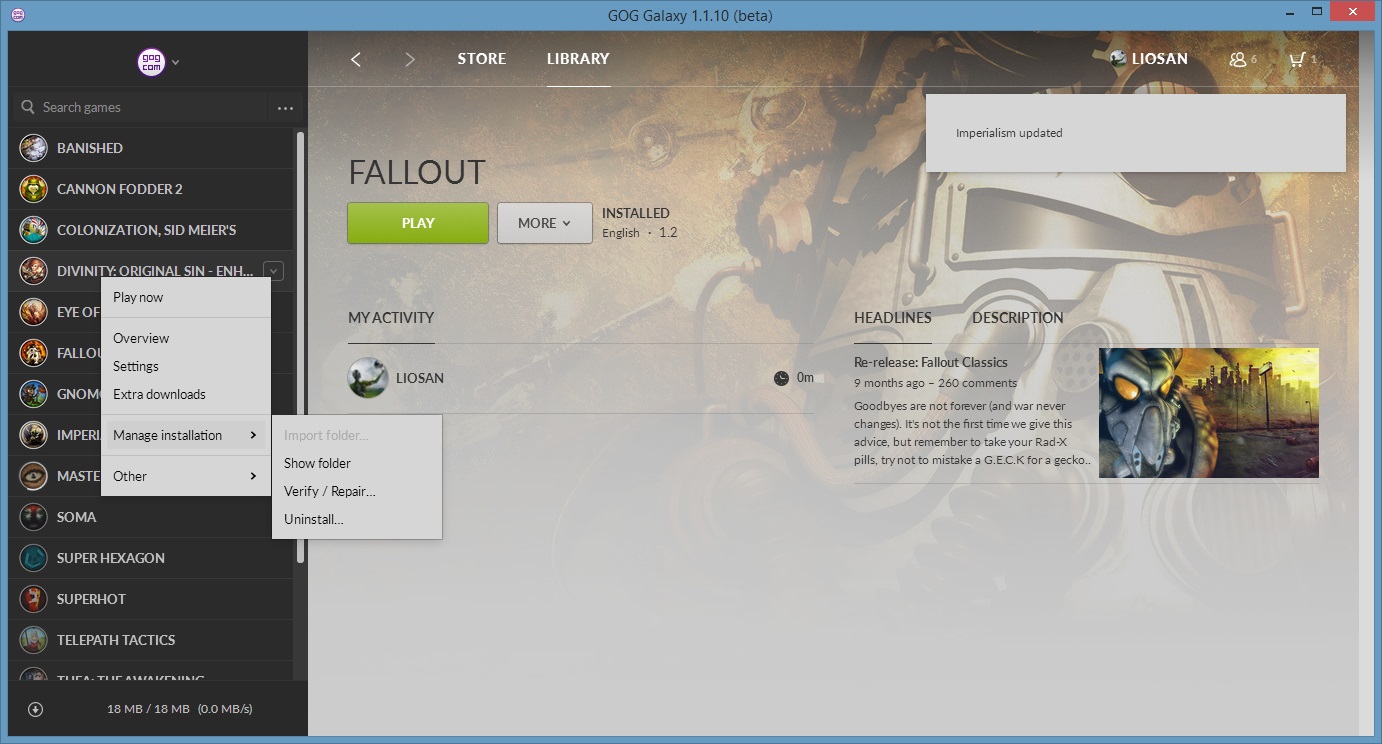Select the Master of Orion game icon
The image size is (1382, 744).
click(33, 476)
